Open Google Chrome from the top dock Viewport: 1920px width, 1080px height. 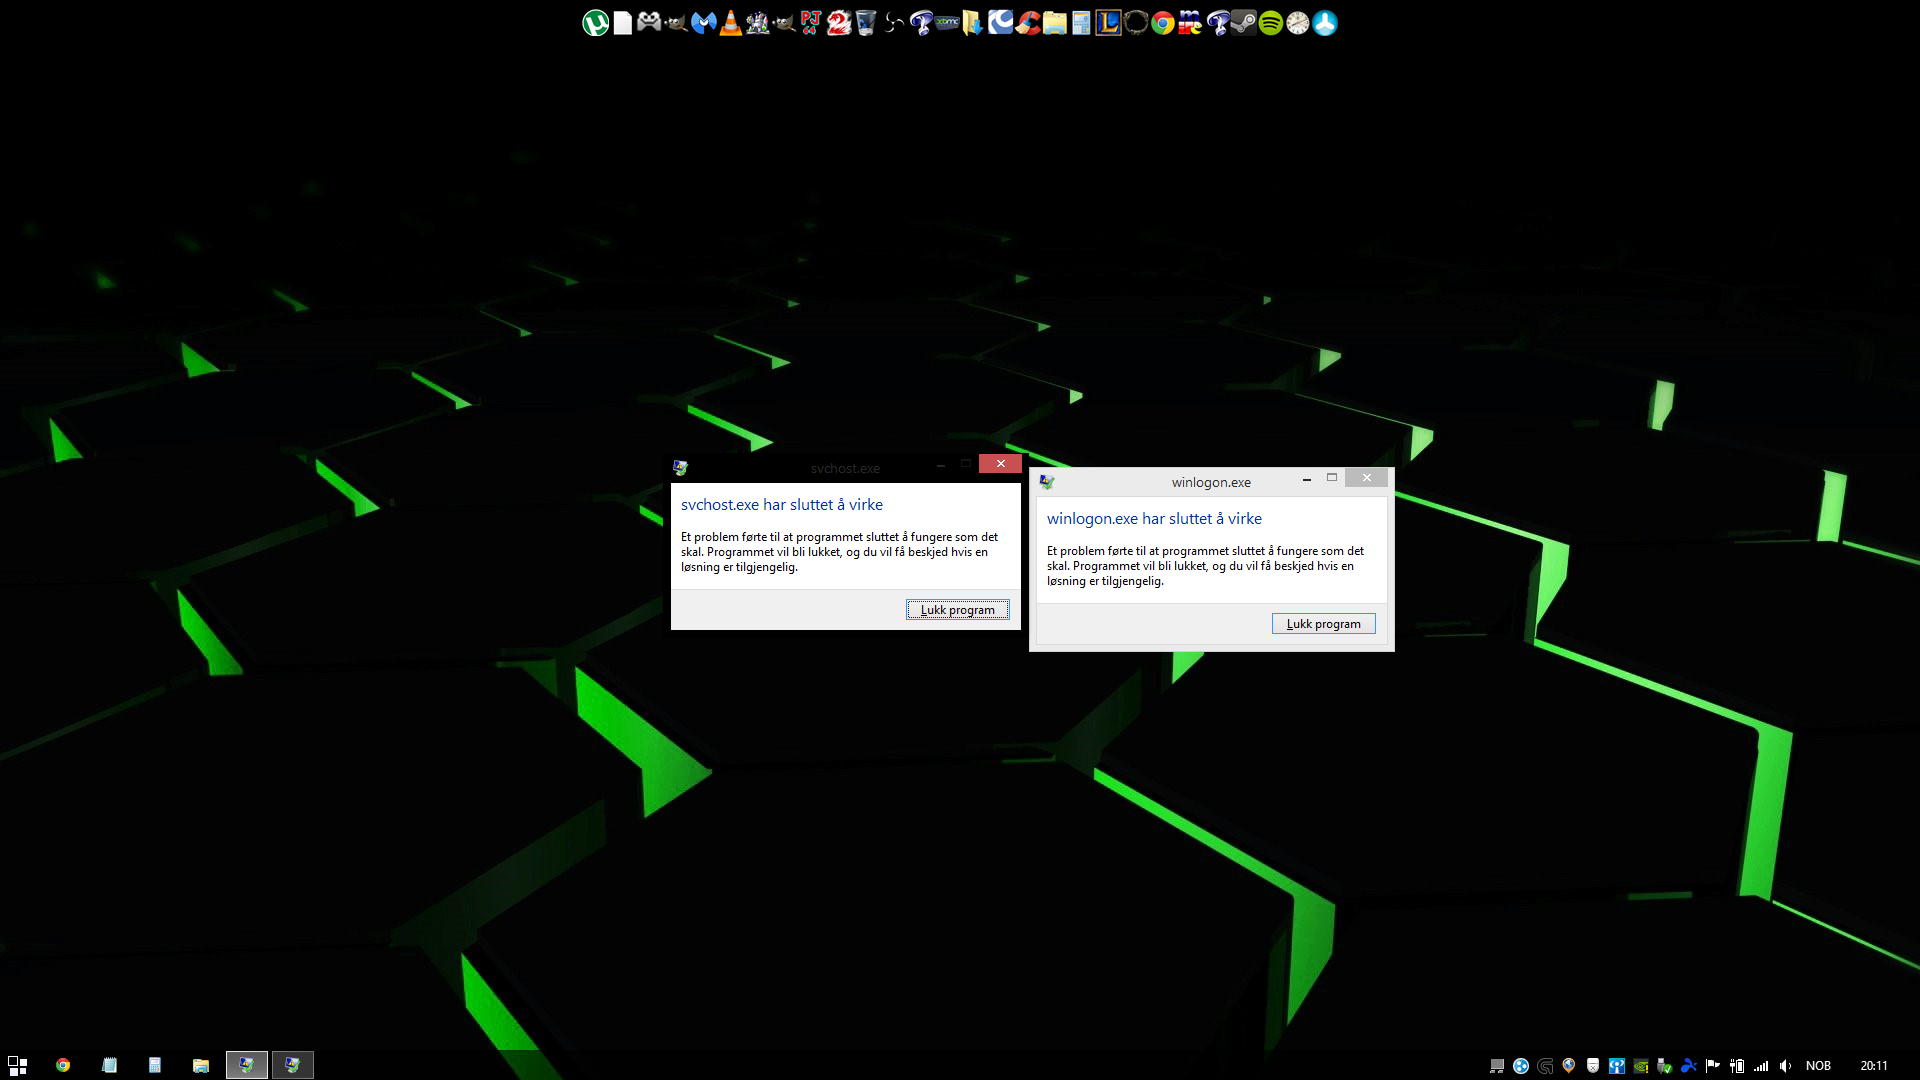click(x=1163, y=23)
